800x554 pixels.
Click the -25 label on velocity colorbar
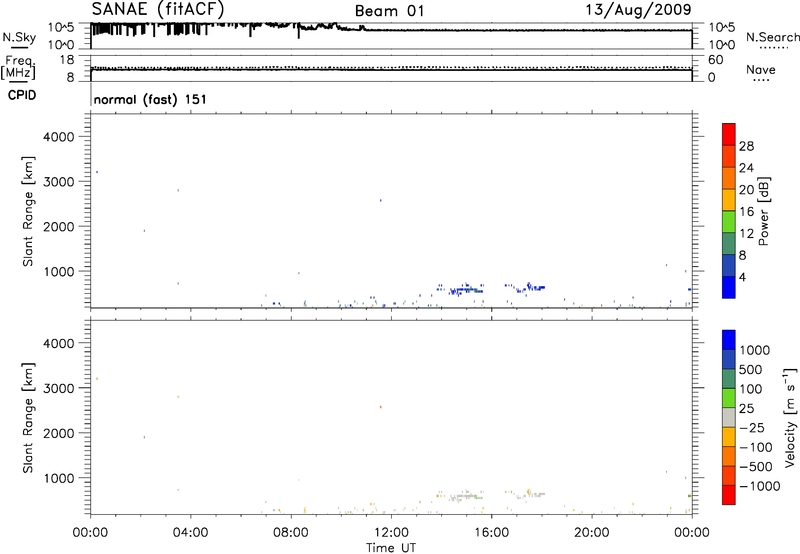tap(752, 428)
